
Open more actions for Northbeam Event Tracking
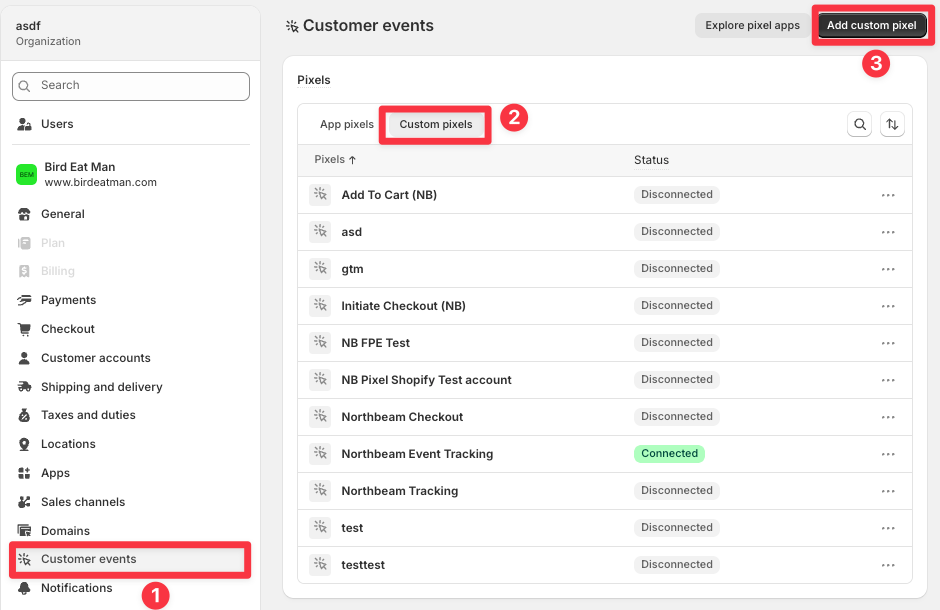[x=888, y=454]
